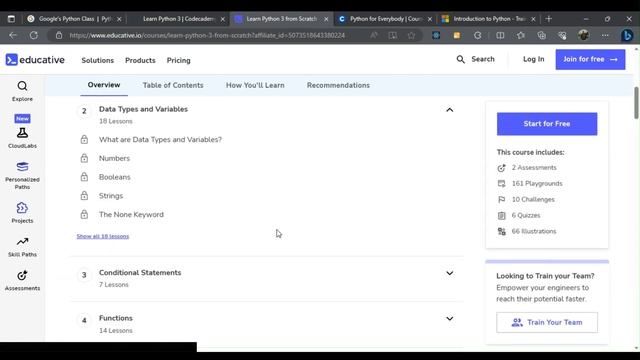
Task: Click the Start for Free button
Action: 547,124
